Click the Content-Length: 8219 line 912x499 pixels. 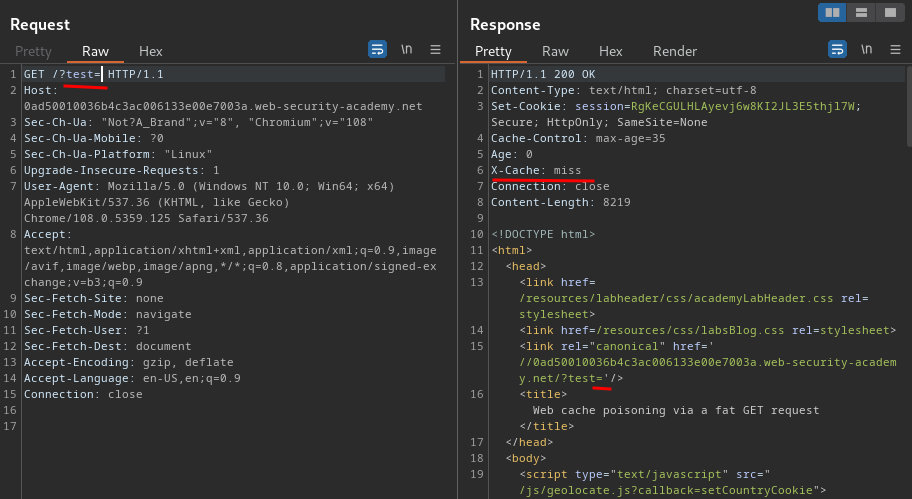click(561, 202)
